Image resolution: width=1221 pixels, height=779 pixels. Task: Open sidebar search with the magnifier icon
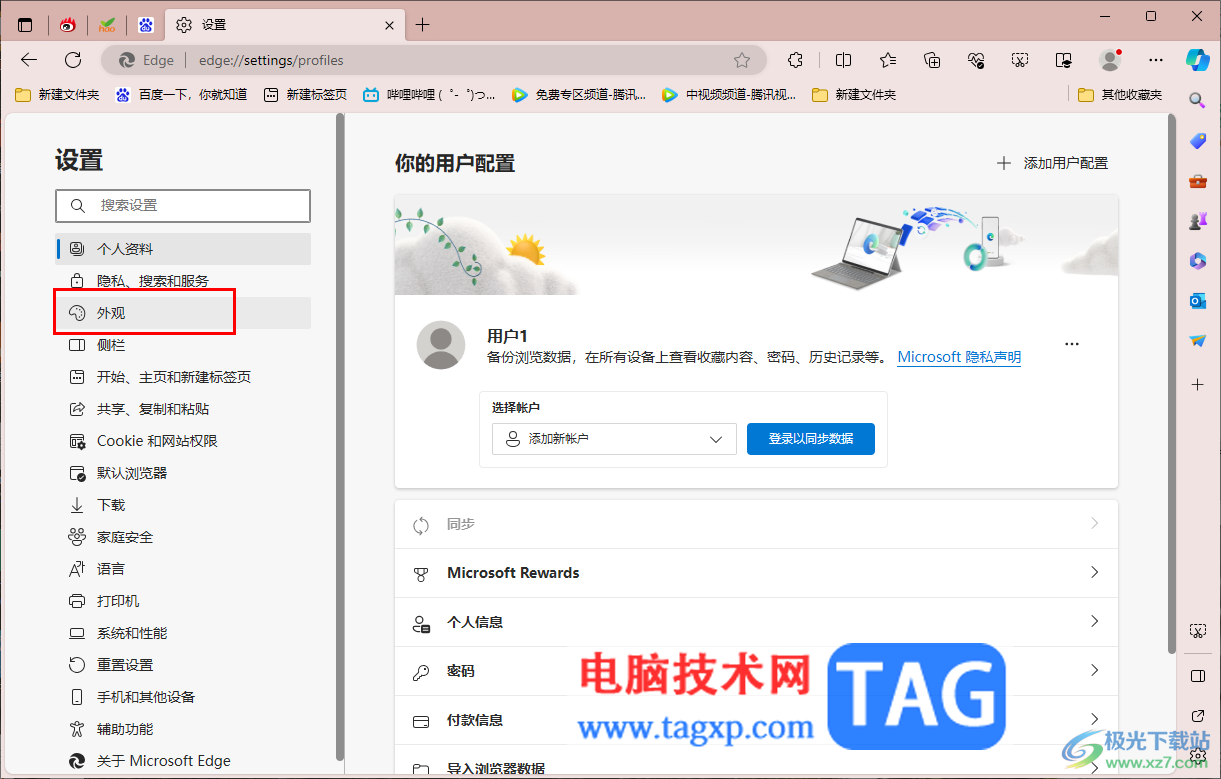point(1197,100)
